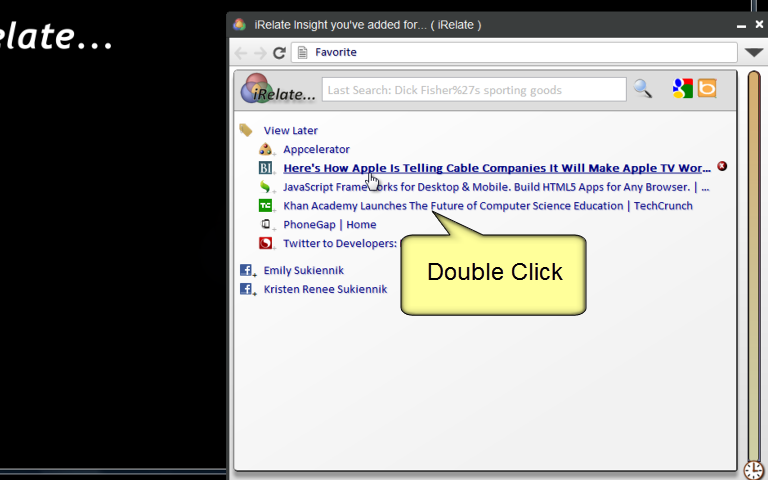Viewport: 768px width, 480px height.
Task: Open the Apple TV cable companies article
Action: [x=497, y=168]
